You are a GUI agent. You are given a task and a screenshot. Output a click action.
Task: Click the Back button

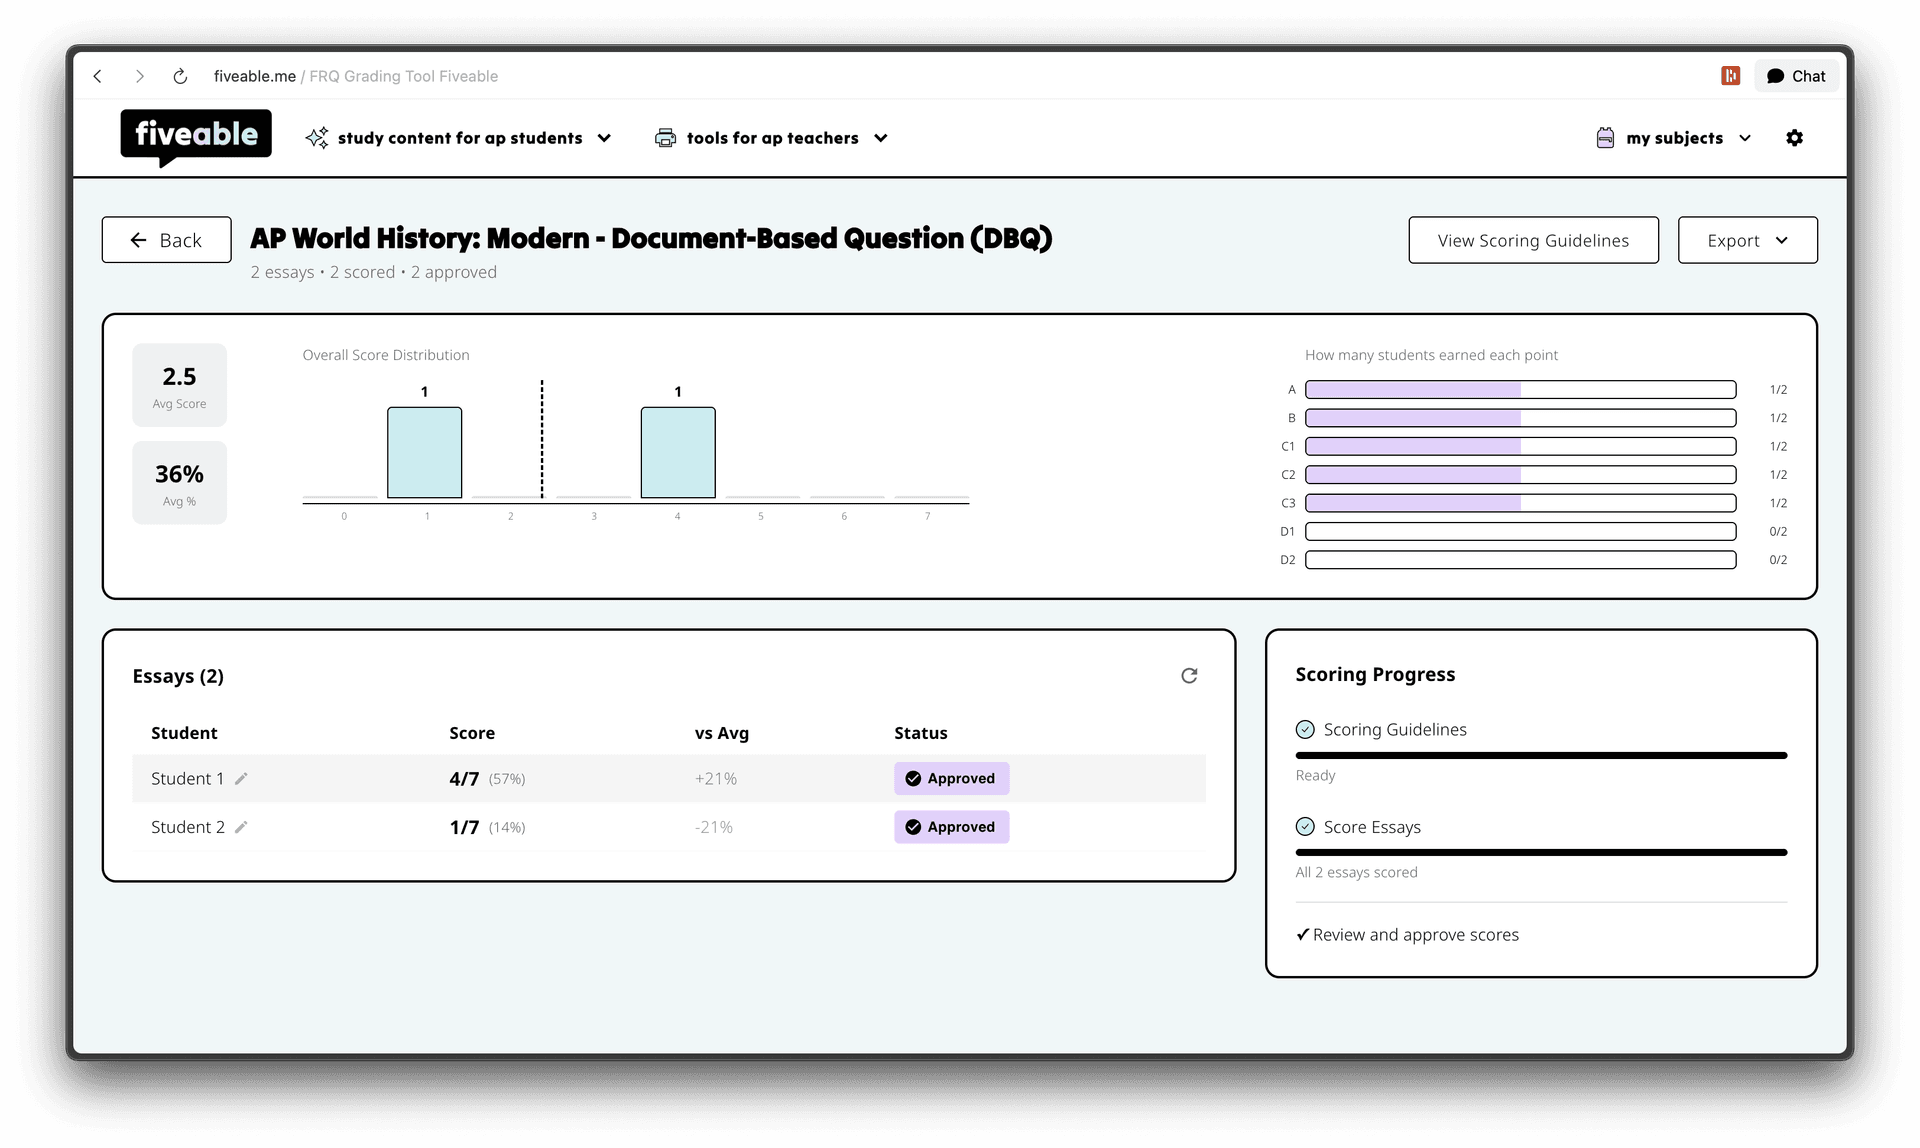(166, 240)
